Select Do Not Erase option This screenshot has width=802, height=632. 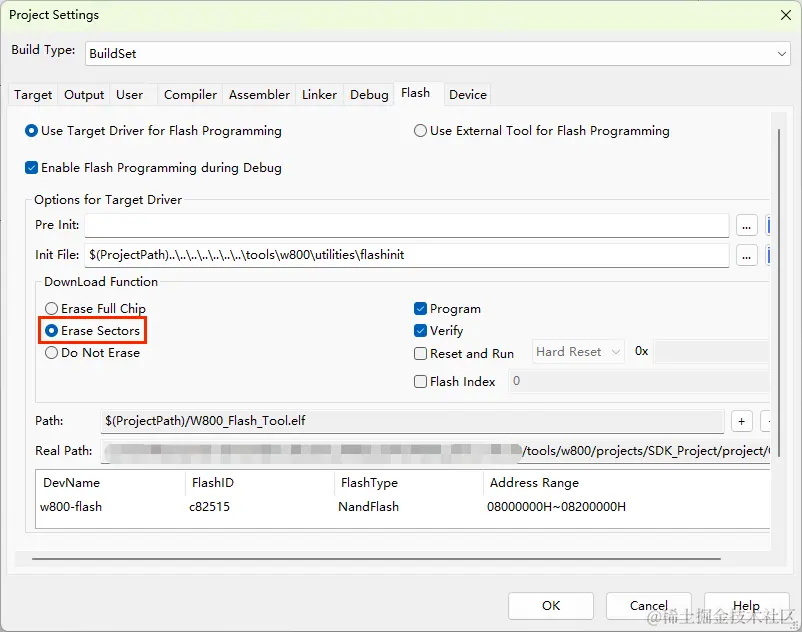(93, 353)
